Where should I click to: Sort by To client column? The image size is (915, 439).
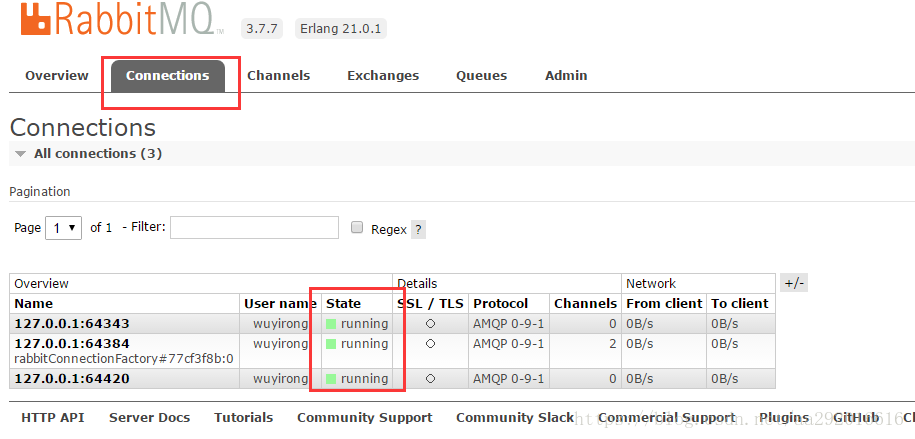(x=740, y=304)
